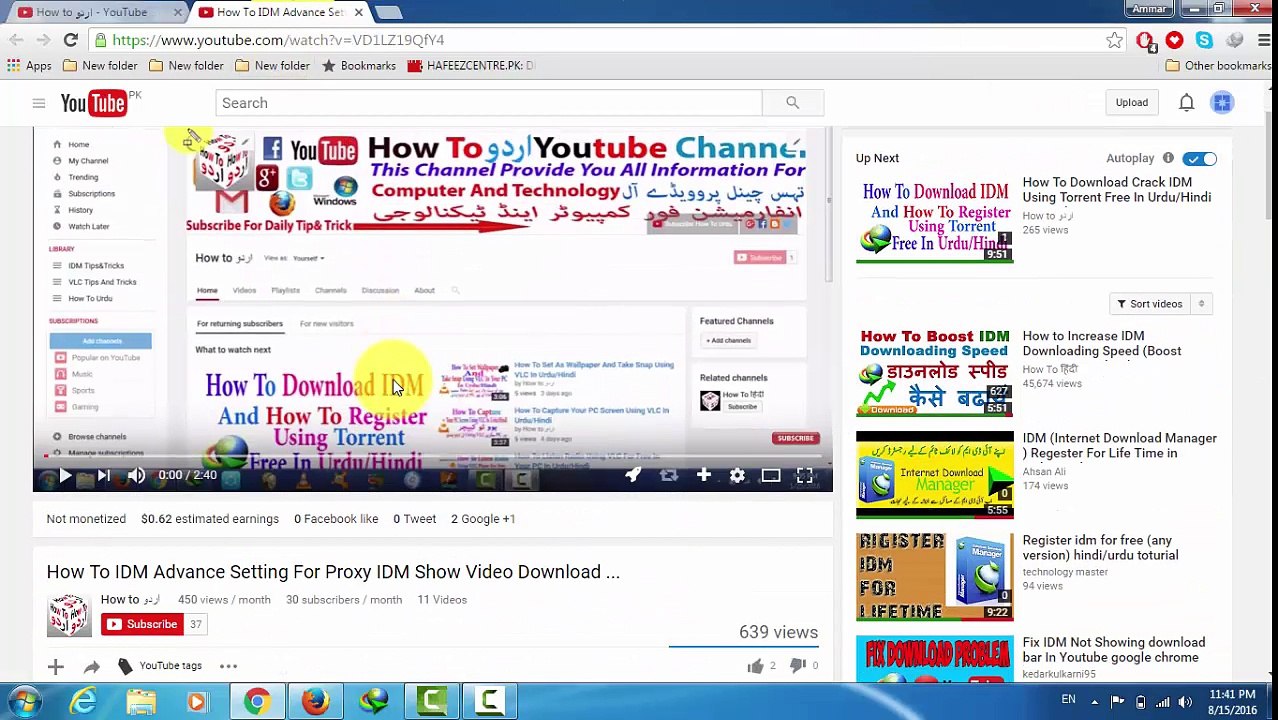The image size is (1278, 720).
Task: Expand the arrow beside Sort videos
Action: pyautogui.click(x=1201, y=304)
